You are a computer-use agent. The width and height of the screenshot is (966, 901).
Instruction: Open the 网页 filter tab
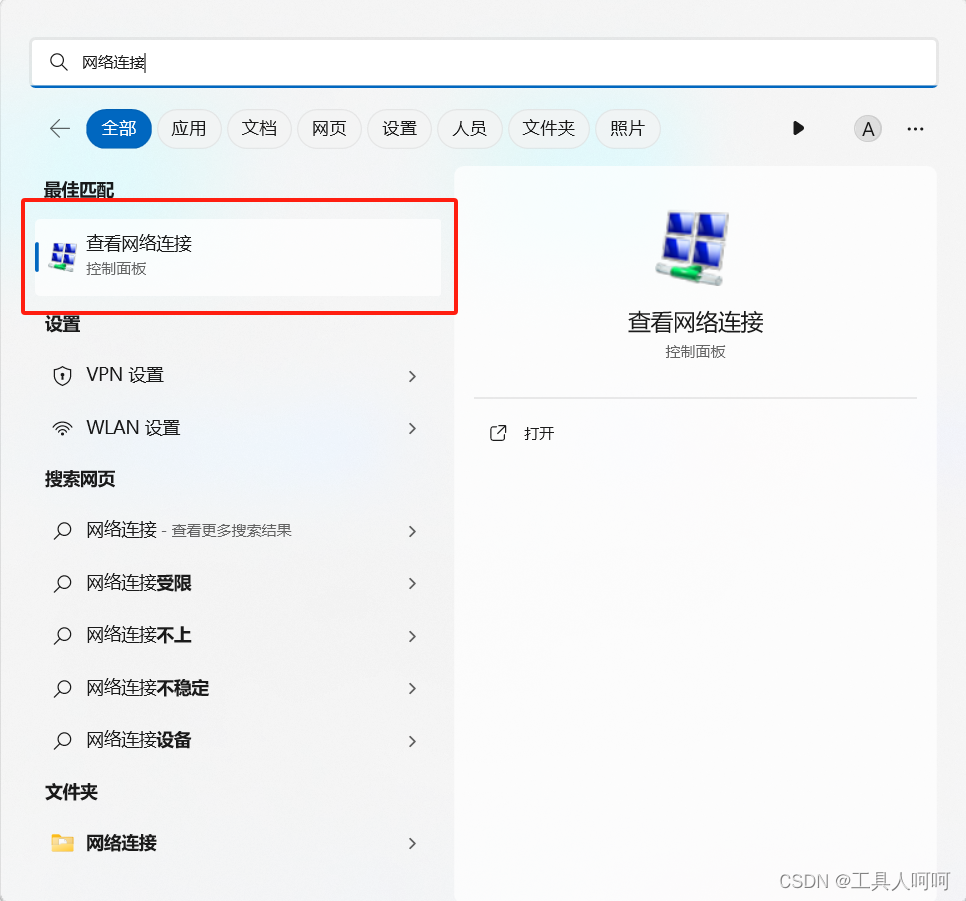click(330, 129)
